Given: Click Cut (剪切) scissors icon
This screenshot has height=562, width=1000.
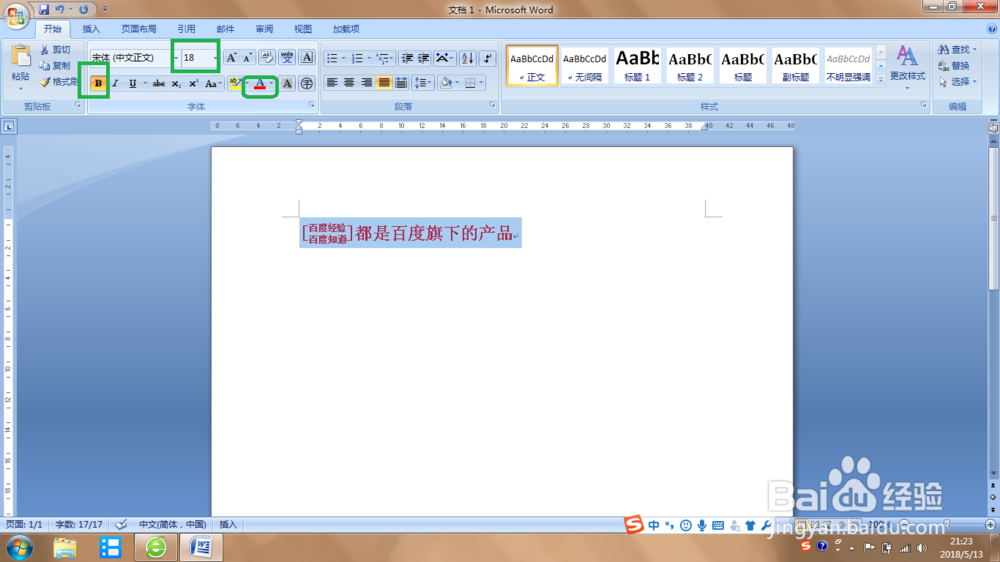Looking at the screenshot, I should point(45,50).
